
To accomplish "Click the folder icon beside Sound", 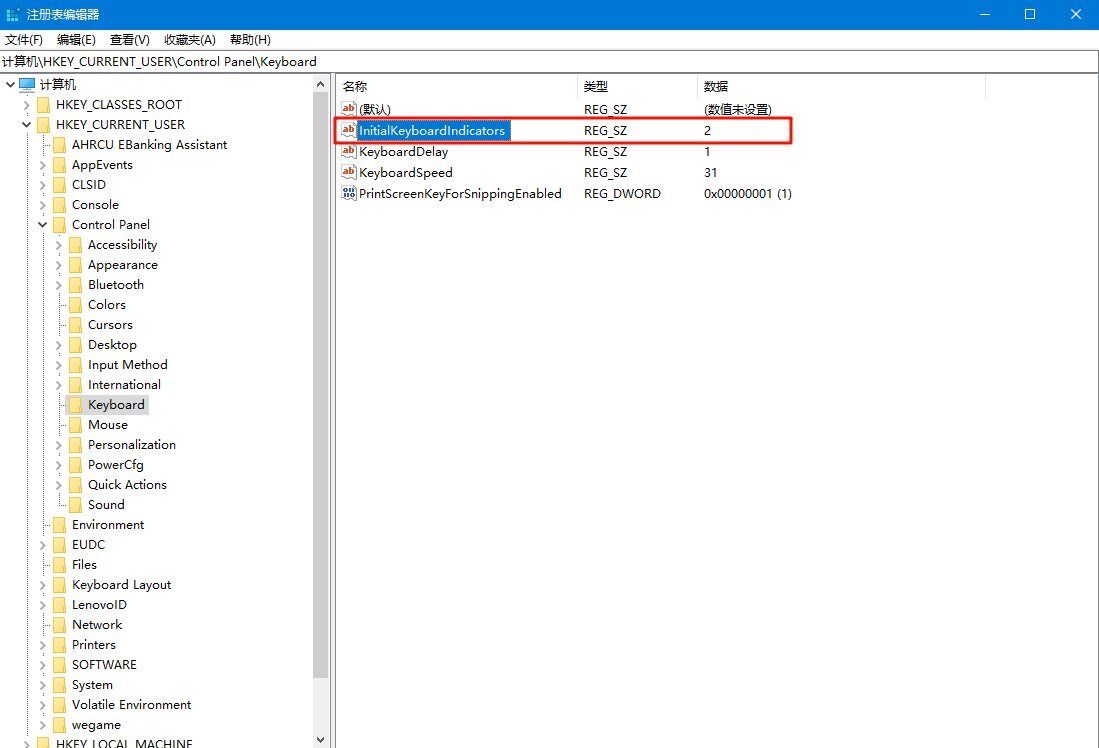I will pyautogui.click(x=76, y=505).
